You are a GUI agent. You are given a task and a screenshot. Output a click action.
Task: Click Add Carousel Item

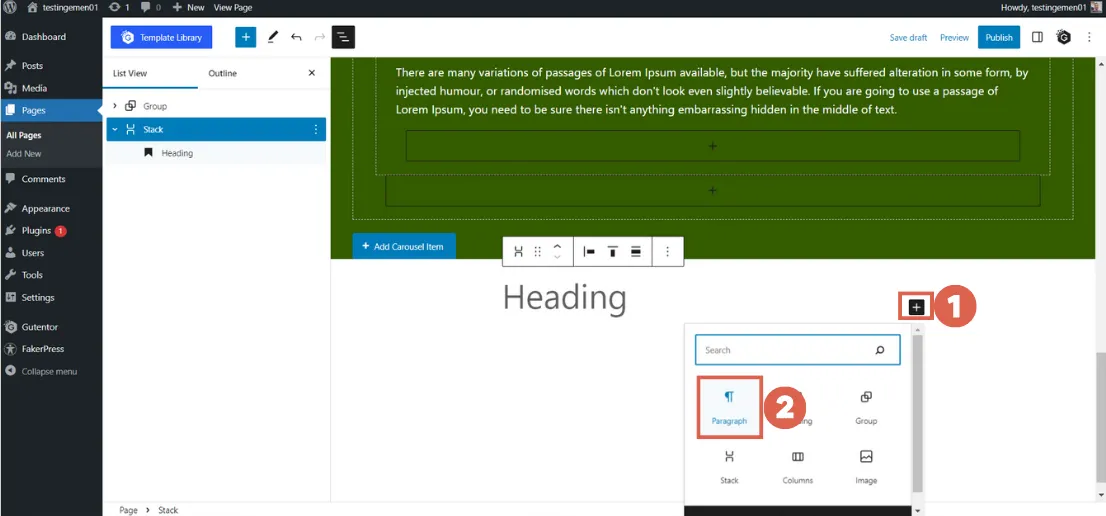click(404, 246)
